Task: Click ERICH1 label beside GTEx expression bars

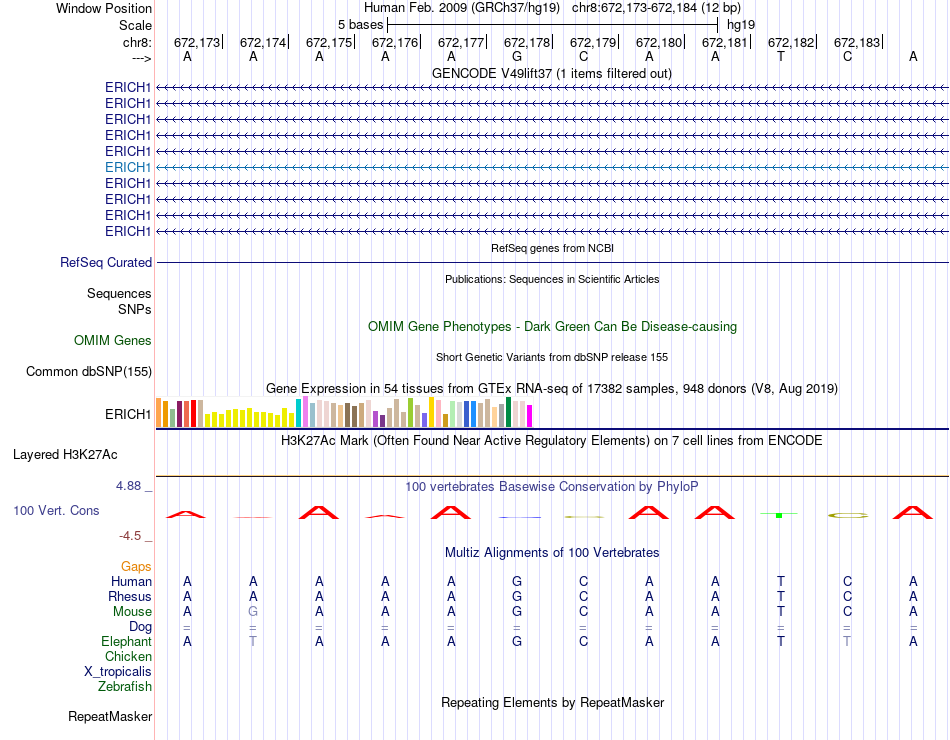Action: (x=128, y=415)
